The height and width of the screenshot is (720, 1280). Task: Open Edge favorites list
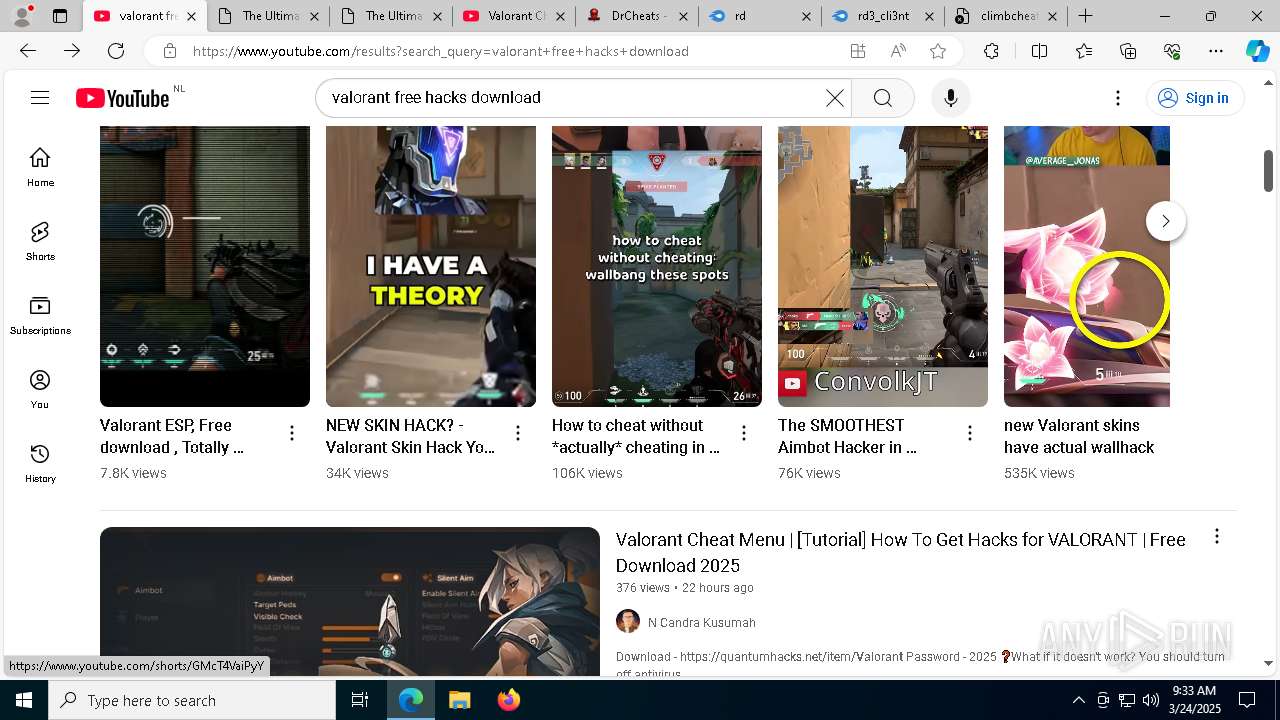[1084, 51]
